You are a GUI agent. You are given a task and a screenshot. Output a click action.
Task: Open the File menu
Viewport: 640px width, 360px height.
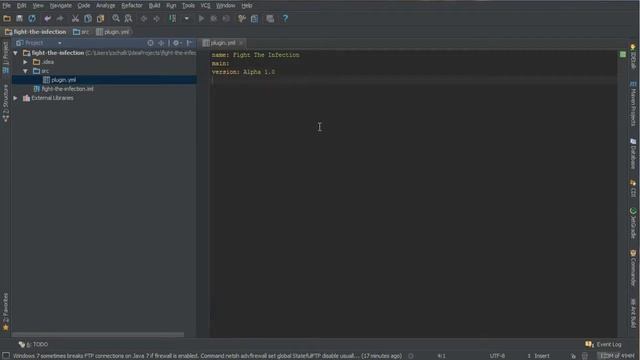(x=7, y=6)
